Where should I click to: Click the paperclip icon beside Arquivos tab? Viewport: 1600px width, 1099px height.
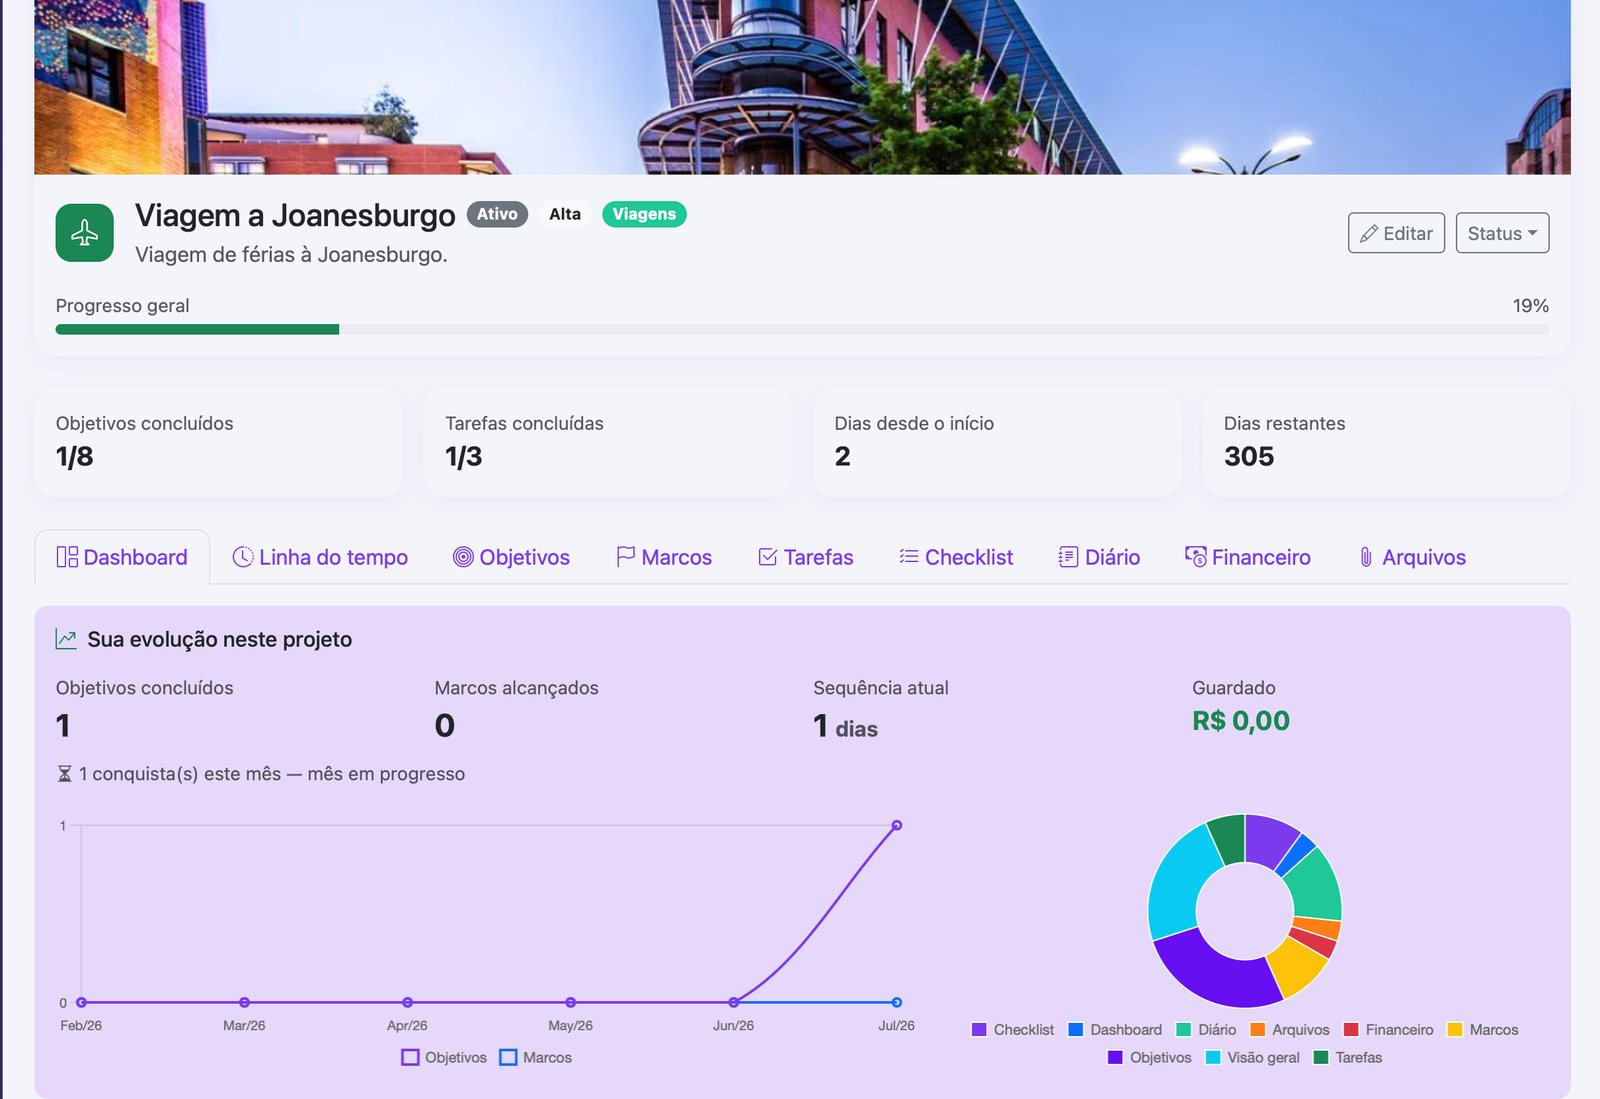click(1366, 557)
